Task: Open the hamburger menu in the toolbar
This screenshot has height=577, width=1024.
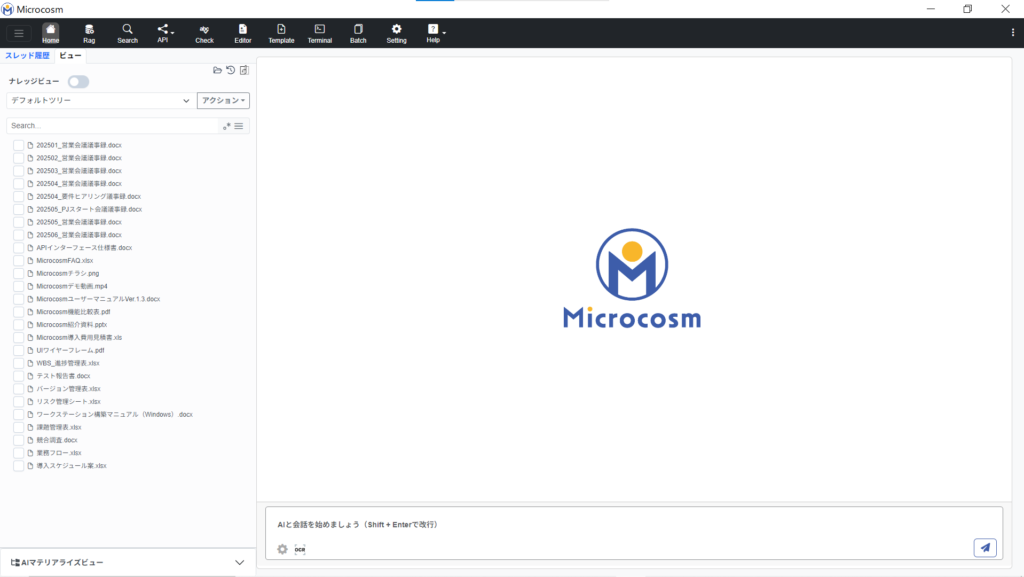Action: point(19,33)
